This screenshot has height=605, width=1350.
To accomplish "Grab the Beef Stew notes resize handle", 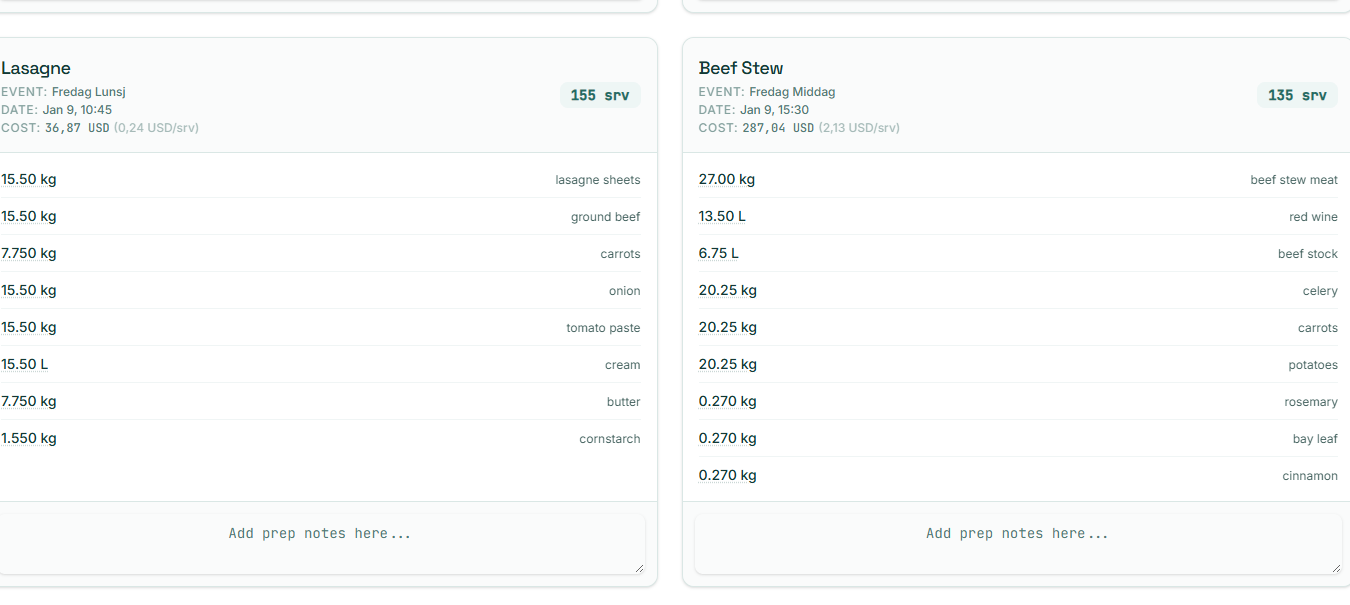I will pos(1336,568).
